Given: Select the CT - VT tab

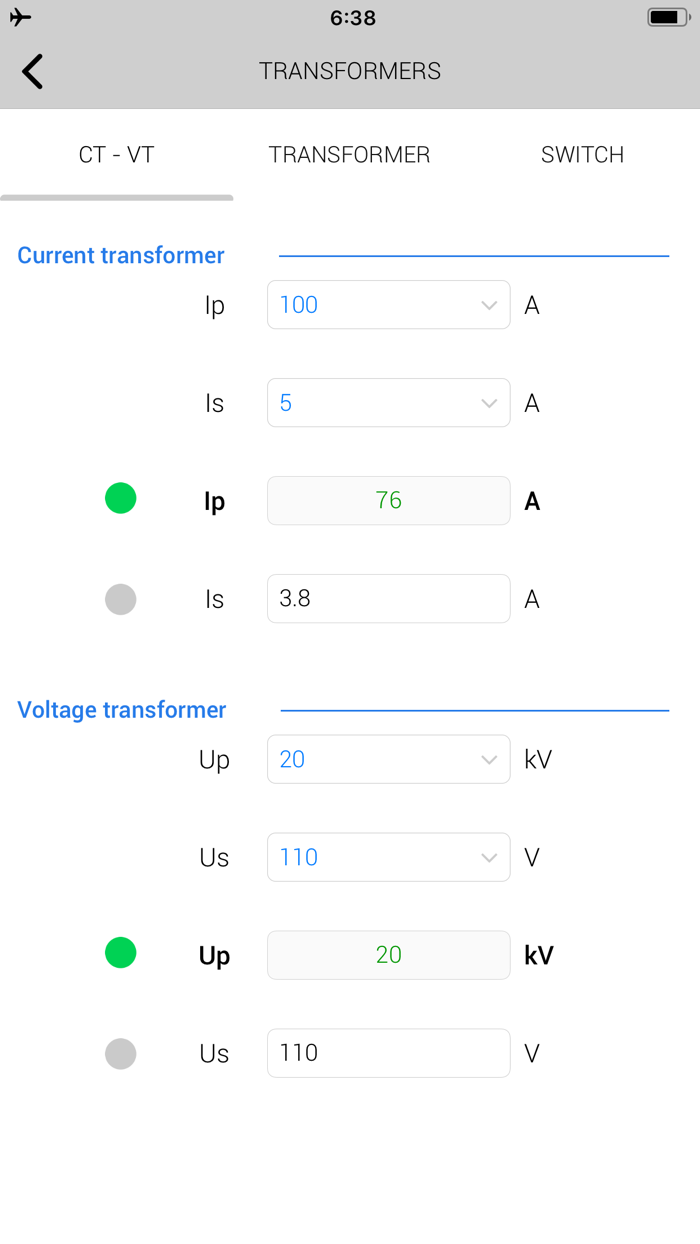Looking at the screenshot, I should click(x=115, y=155).
